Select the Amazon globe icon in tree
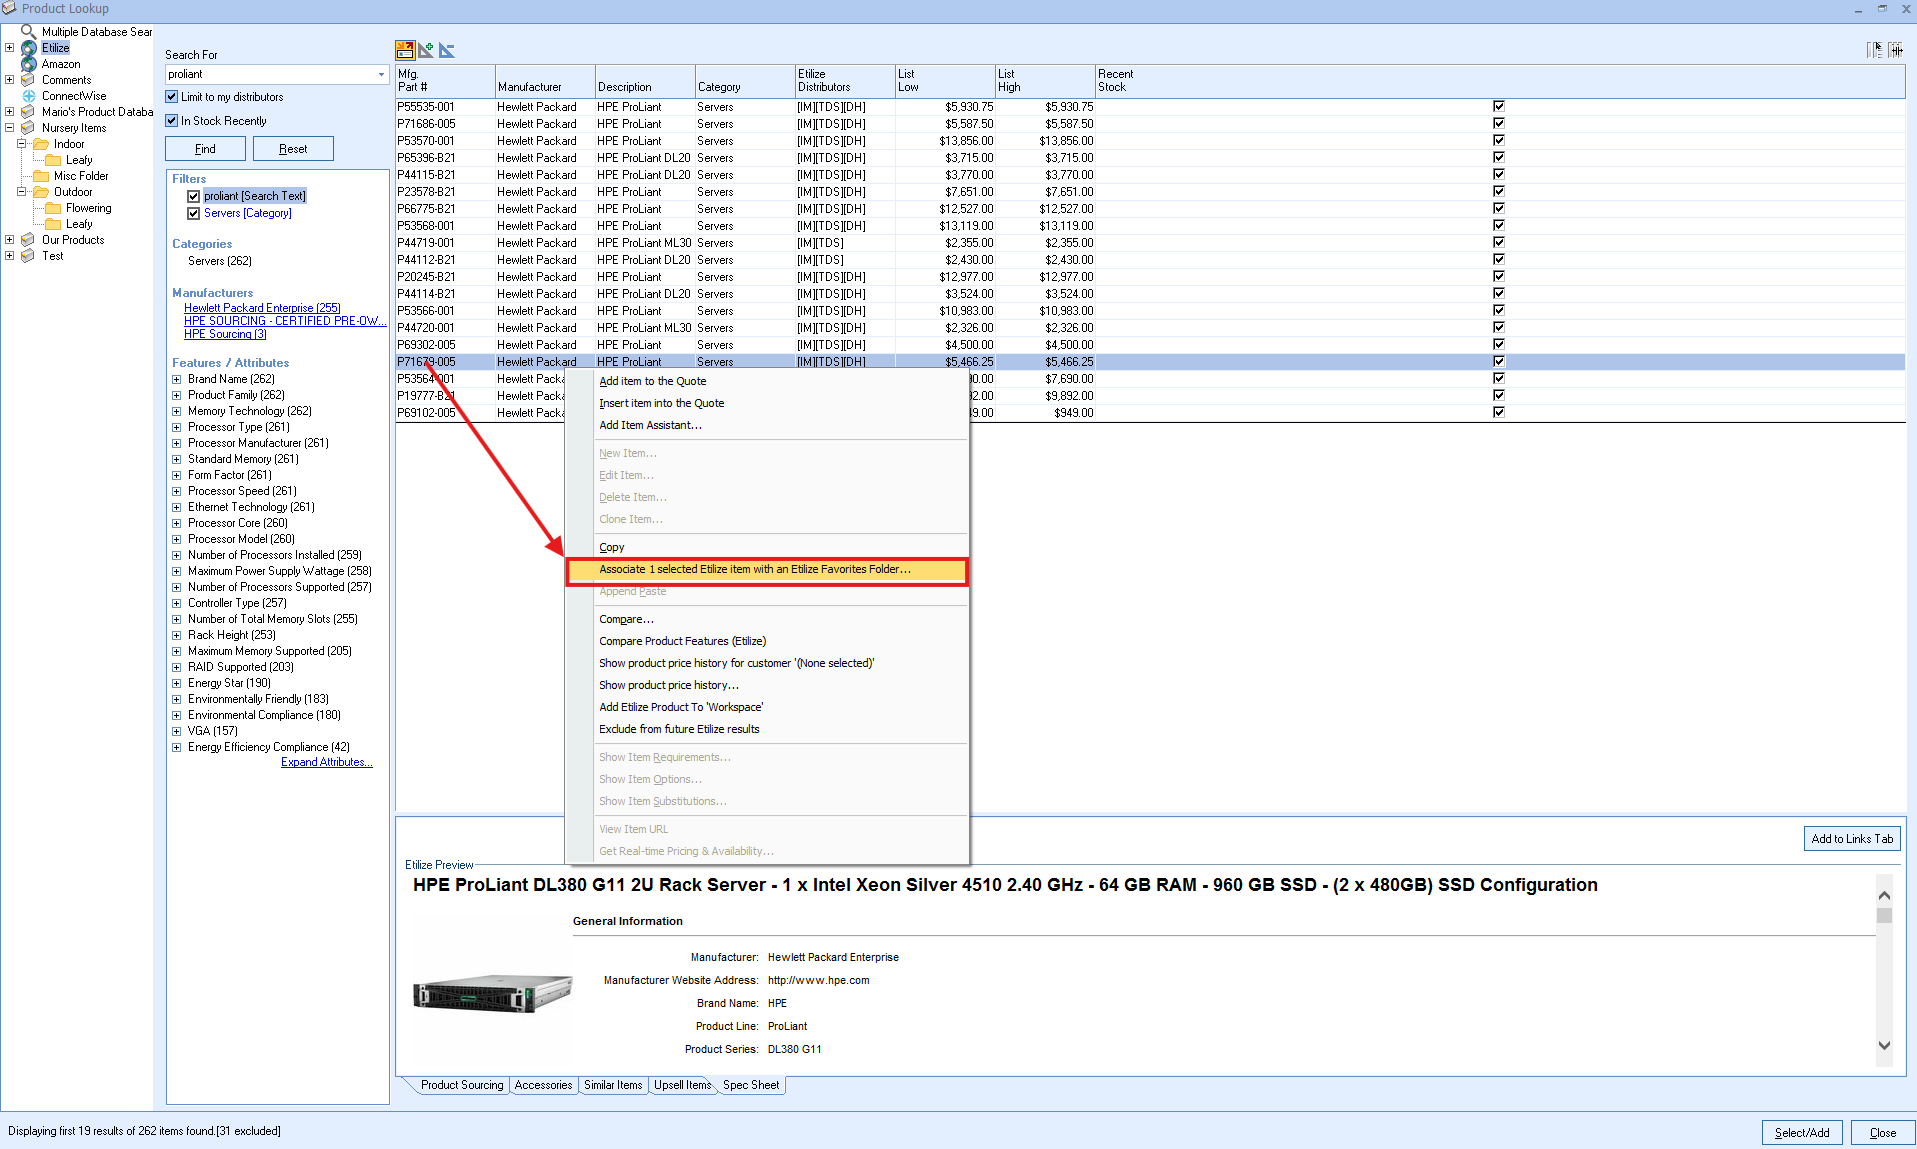This screenshot has width=1917, height=1149. coord(29,64)
